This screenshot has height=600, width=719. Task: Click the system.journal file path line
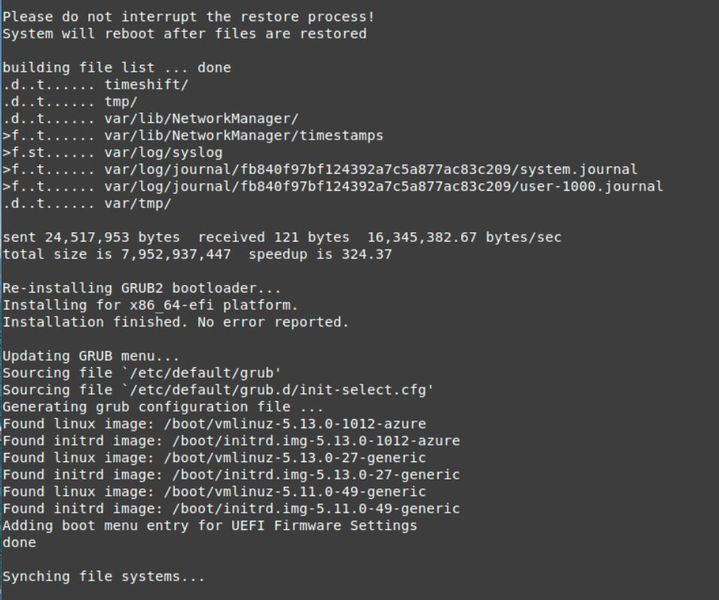[370, 169]
